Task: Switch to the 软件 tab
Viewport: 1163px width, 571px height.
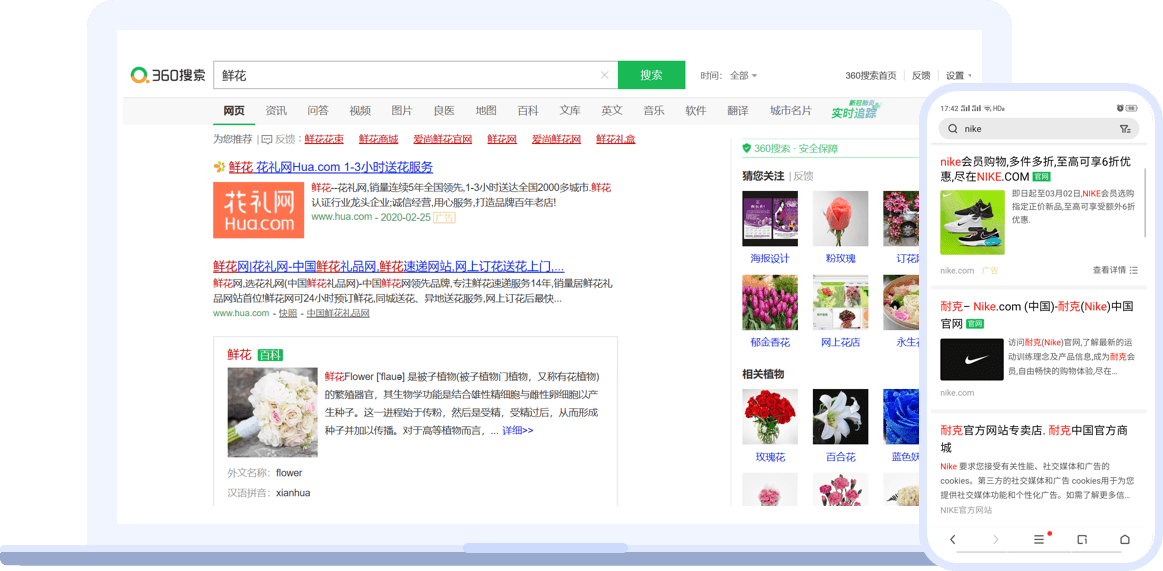Action: coord(696,110)
